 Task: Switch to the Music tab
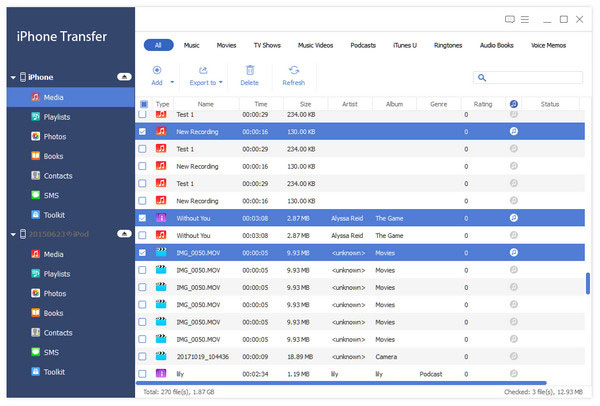[191, 45]
